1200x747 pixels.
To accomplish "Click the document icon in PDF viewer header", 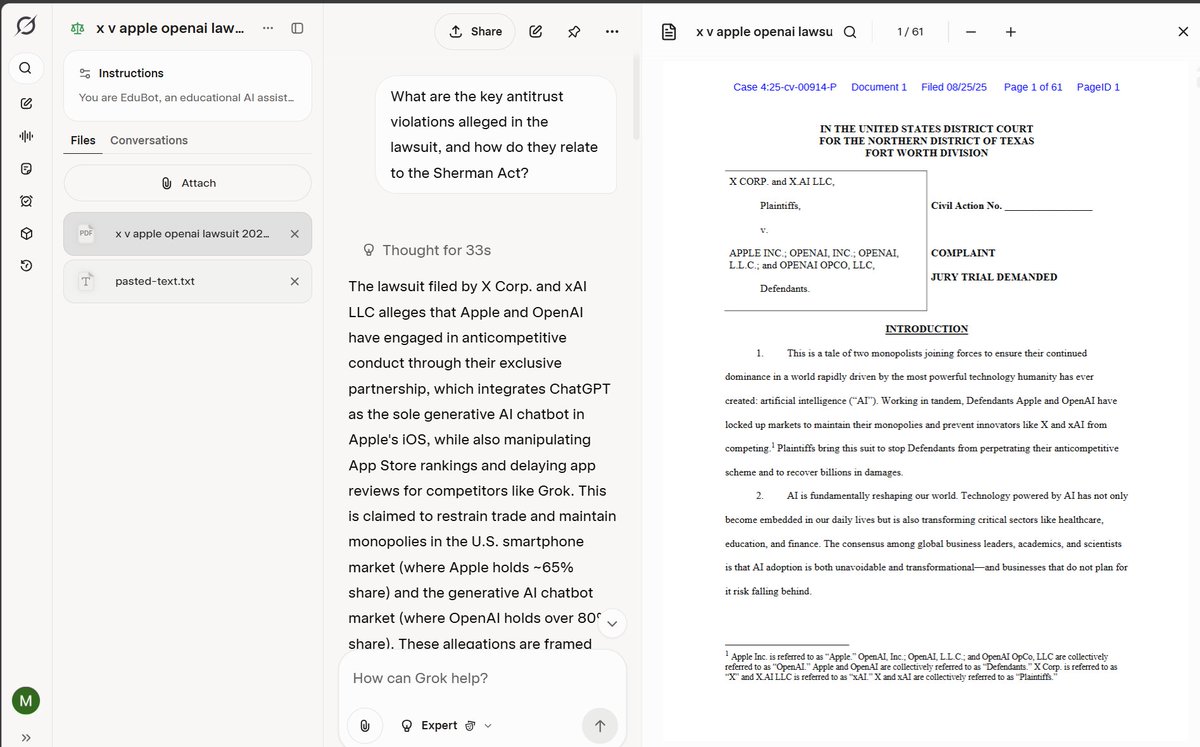I will point(669,32).
